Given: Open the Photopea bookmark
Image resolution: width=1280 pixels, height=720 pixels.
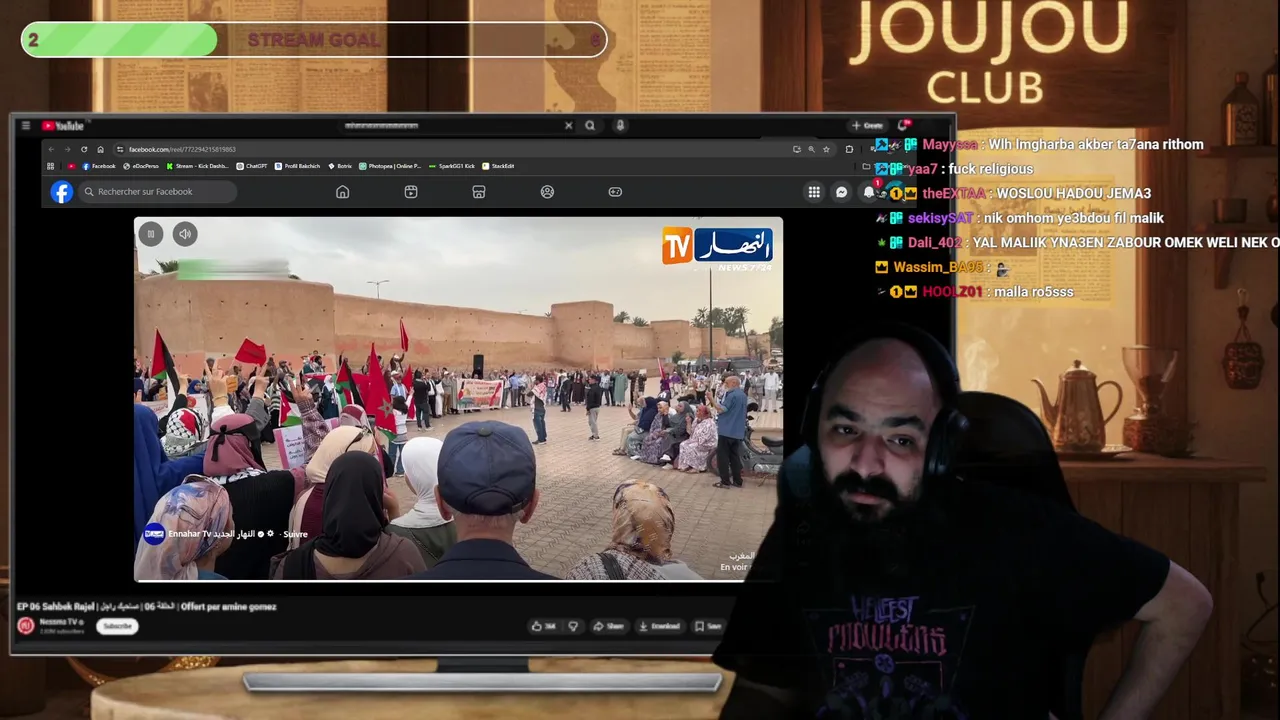Looking at the screenshot, I should (x=390, y=166).
